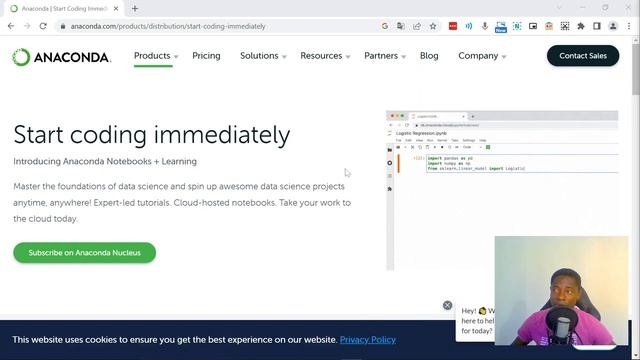The width and height of the screenshot is (640, 360).
Task: Open the Pricing page
Action: click(x=206, y=56)
